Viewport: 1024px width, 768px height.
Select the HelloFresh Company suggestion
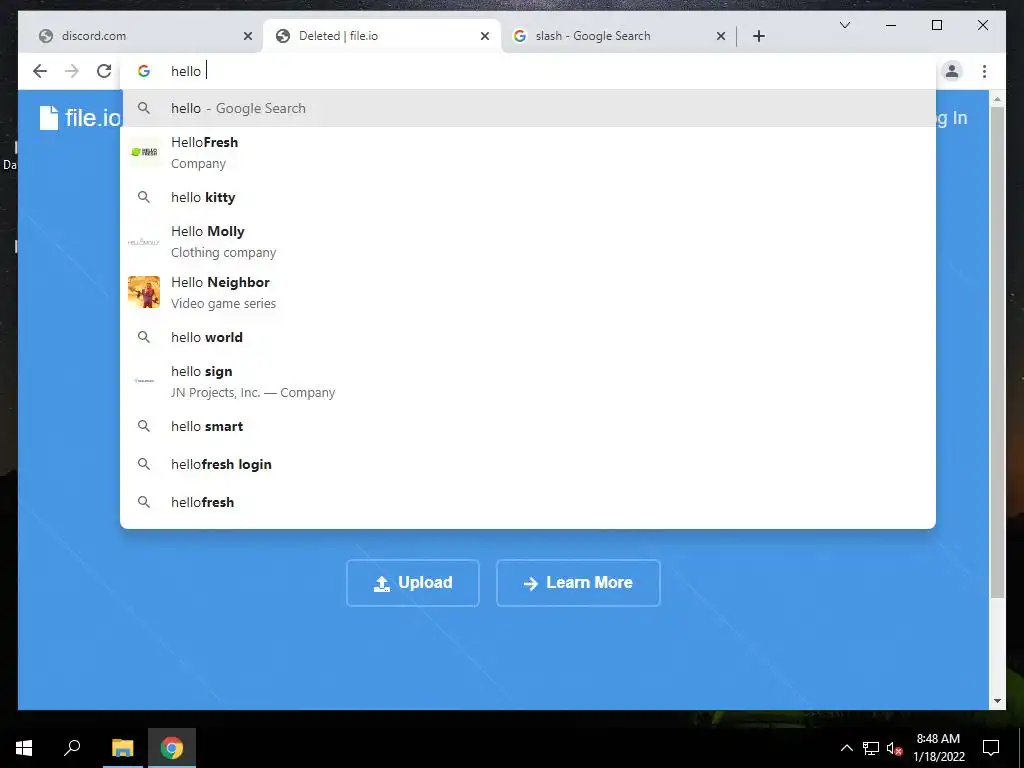coord(528,152)
